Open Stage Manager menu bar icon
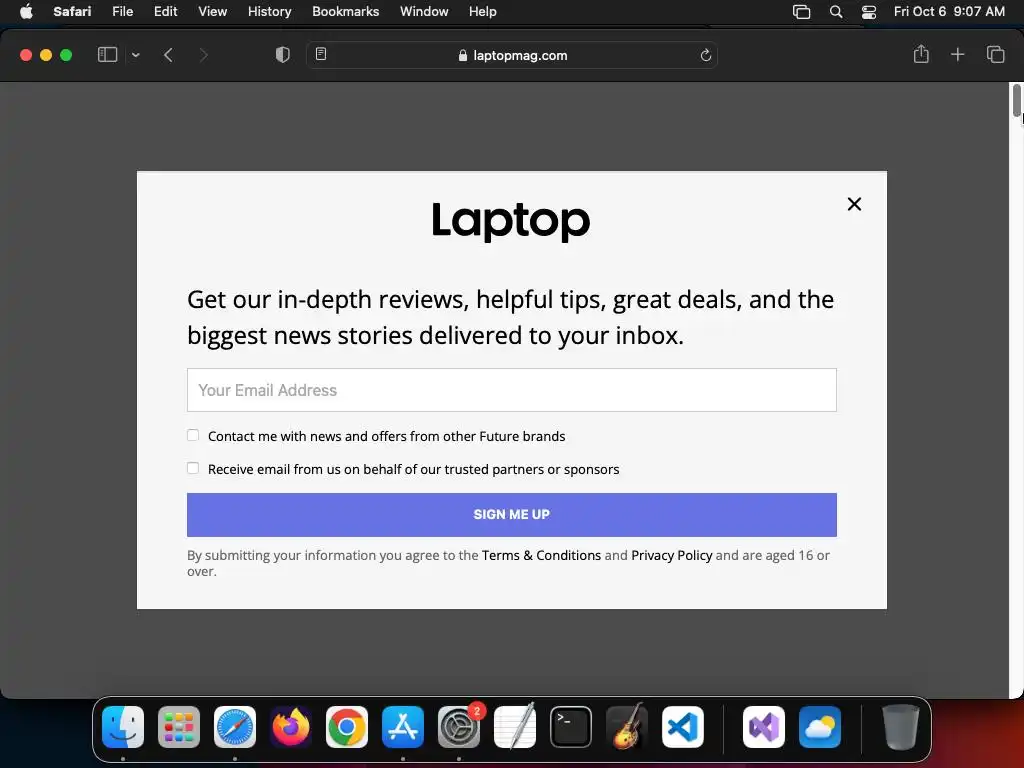Screen dimensions: 1024x768 (801, 12)
